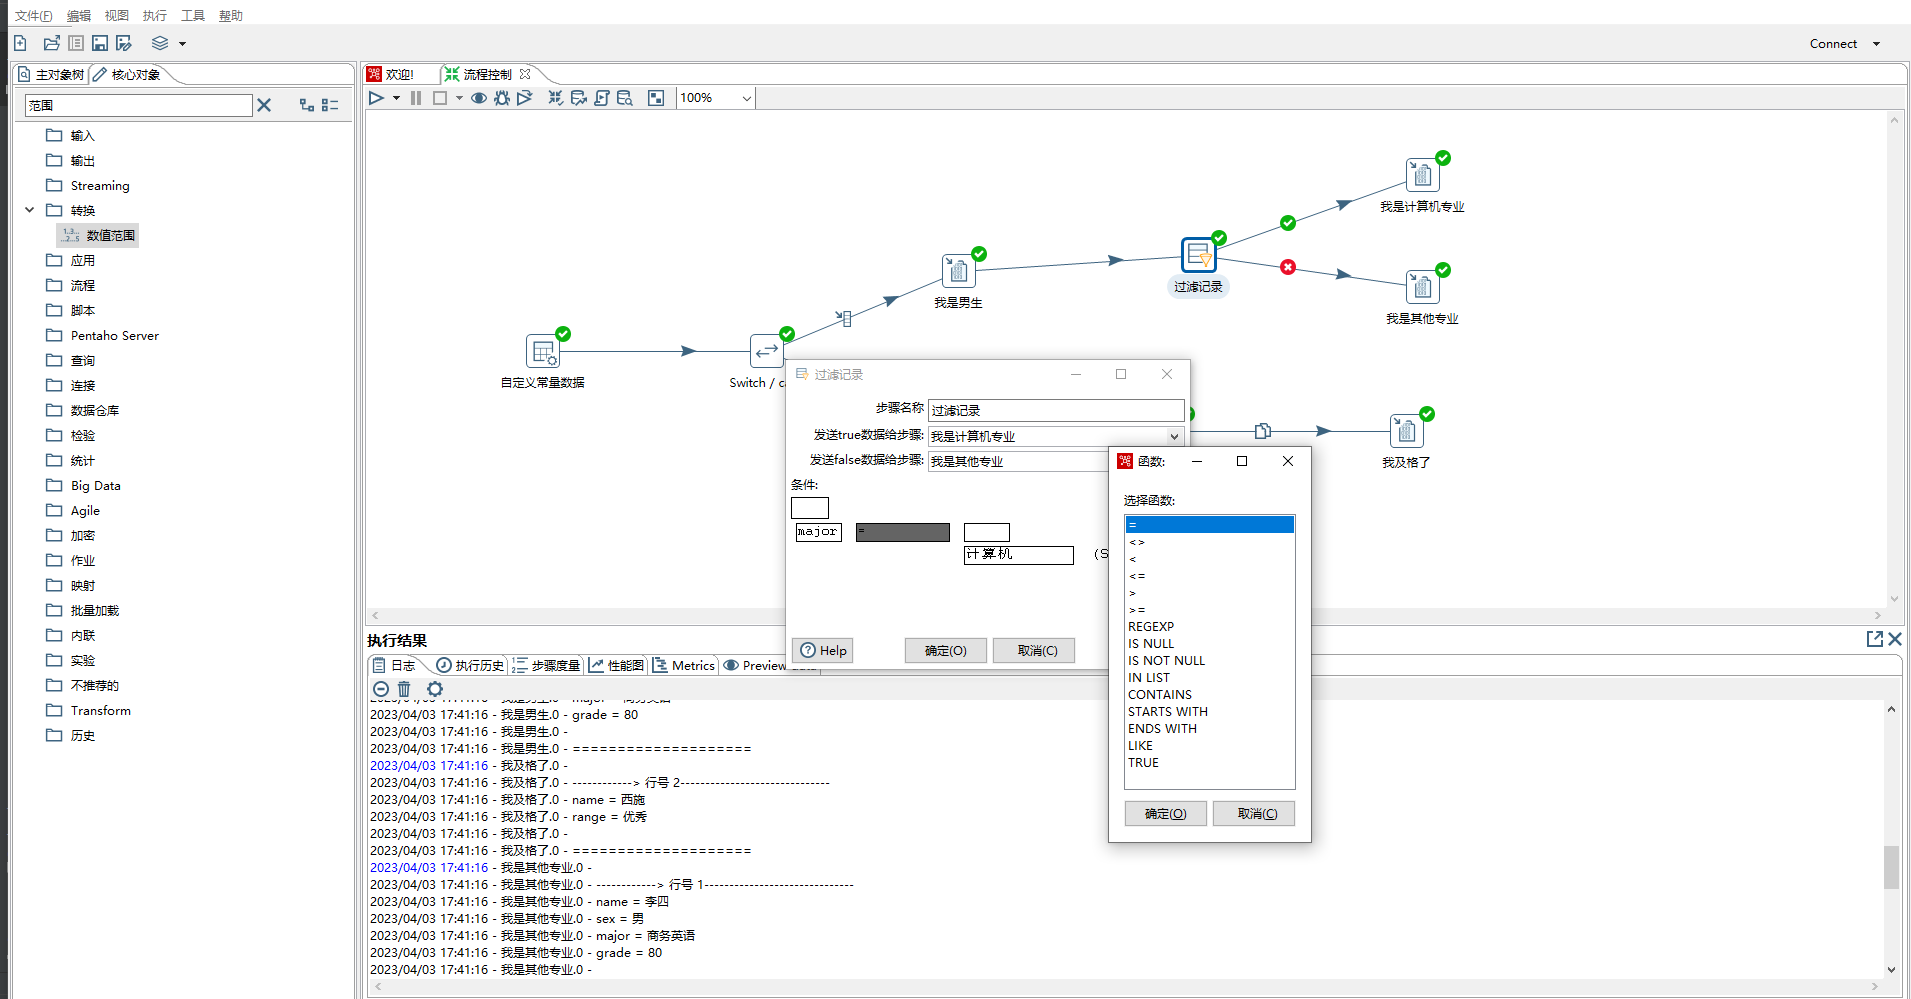Viewport: 1911px width, 999px height.
Task: Select the 过滤记录 step icon on the canvas
Action: (x=1197, y=255)
